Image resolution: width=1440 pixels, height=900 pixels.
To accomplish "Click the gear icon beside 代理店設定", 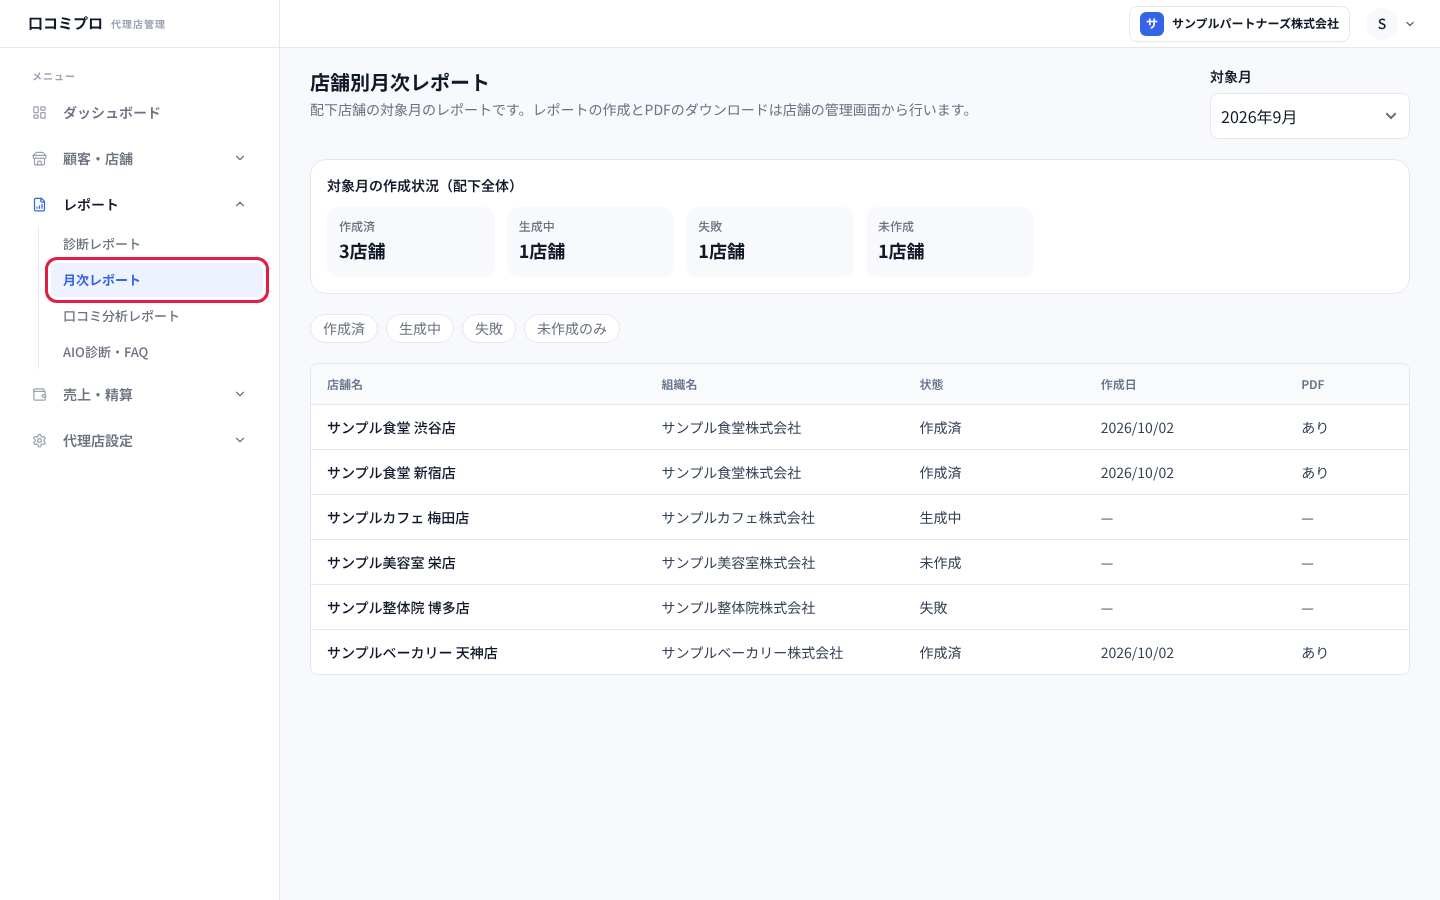I will coord(40,441).
